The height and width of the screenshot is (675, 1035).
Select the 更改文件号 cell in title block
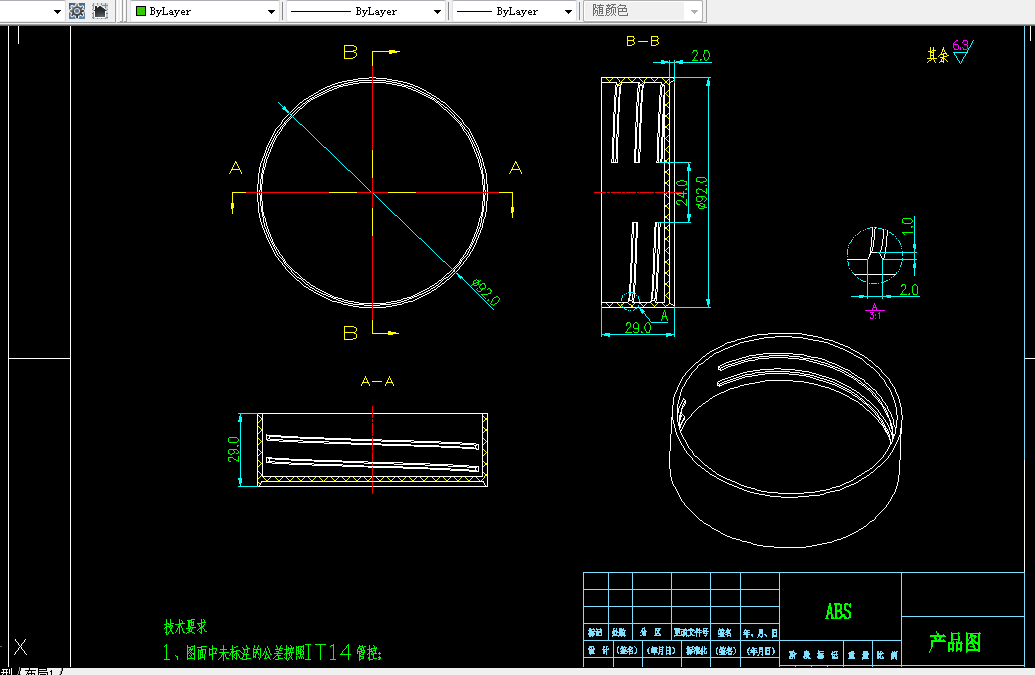click(x=691, y=632)
